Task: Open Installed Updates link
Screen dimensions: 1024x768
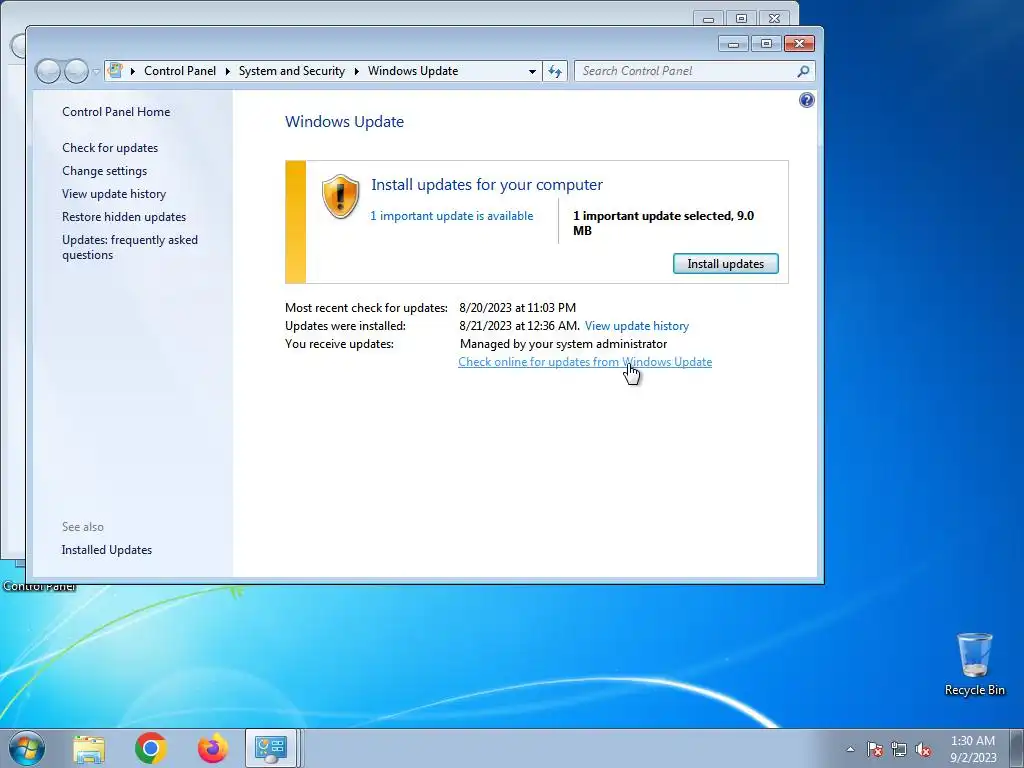Action: 106,550
